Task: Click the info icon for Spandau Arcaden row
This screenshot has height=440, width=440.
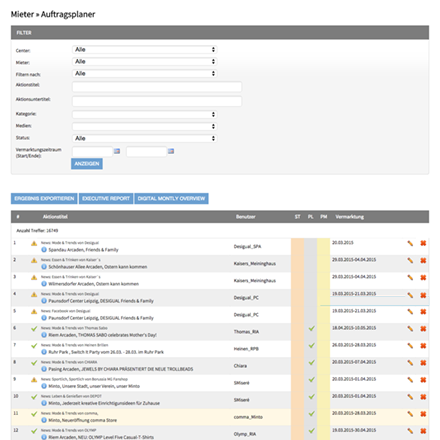Action: tap(44, 250)
